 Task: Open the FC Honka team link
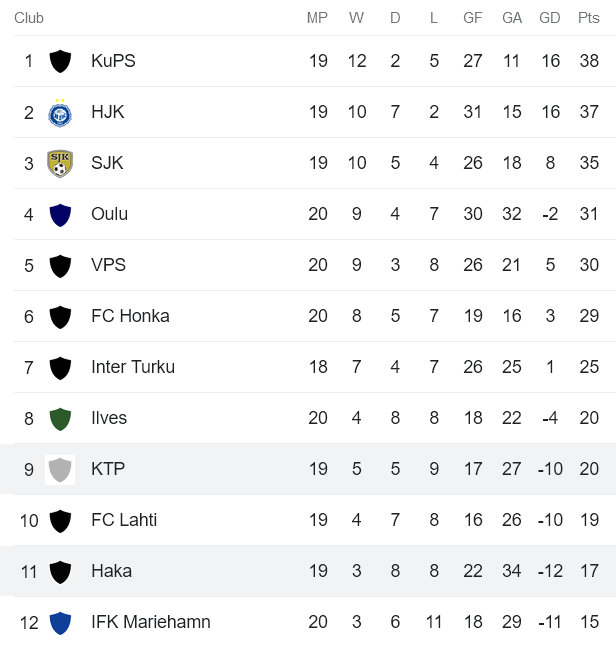130,316
